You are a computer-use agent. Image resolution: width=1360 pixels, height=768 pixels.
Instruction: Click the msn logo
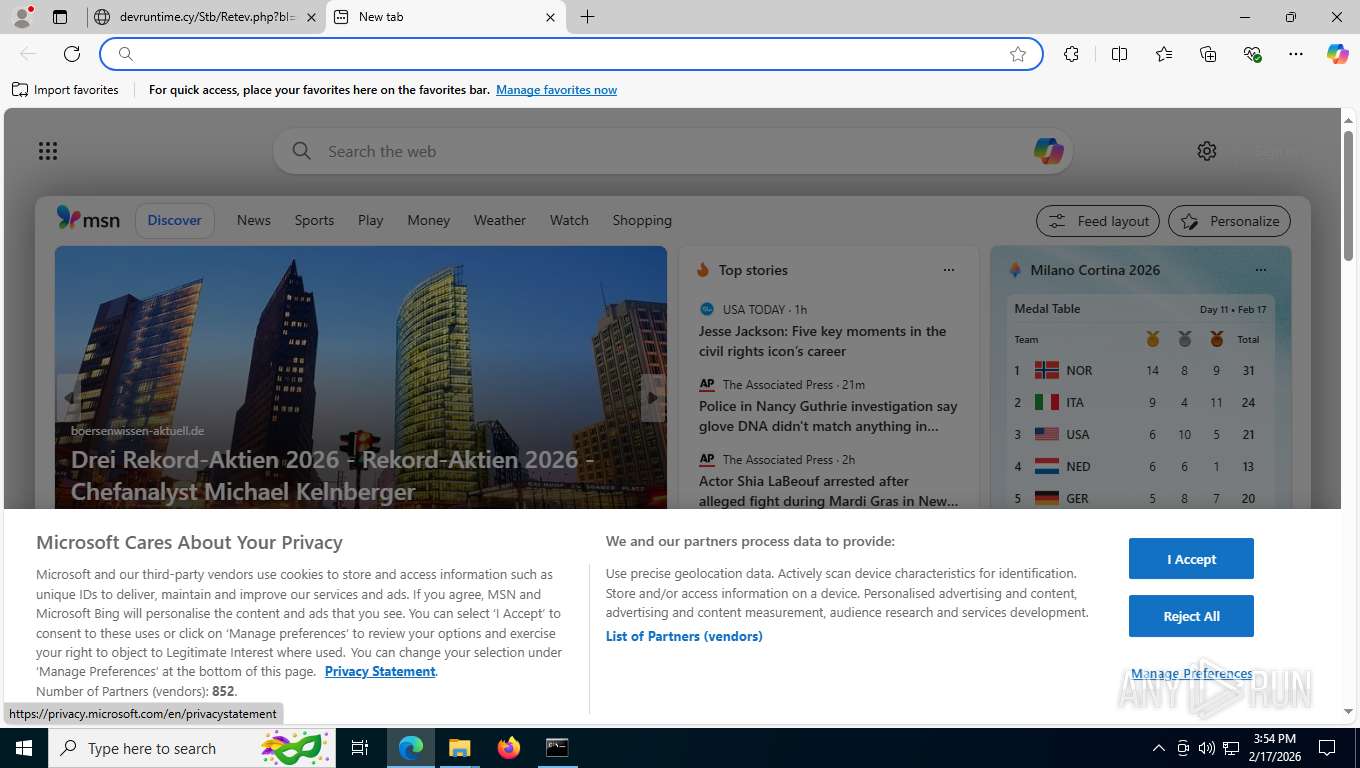point(88,219)
